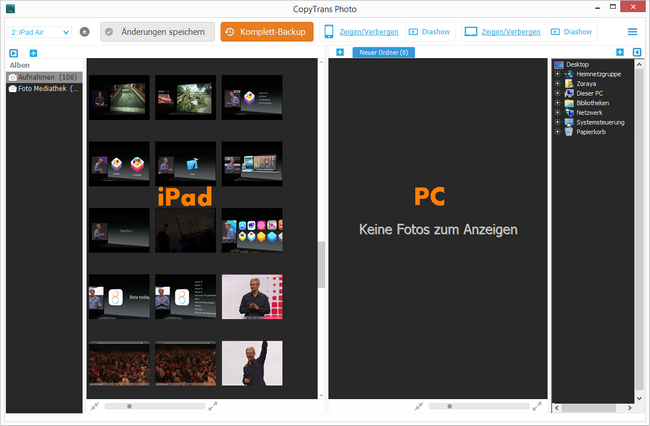650x426 pixels.
Task: Click the PC monitor icon in toolbar
Action: tap(471, 31)
